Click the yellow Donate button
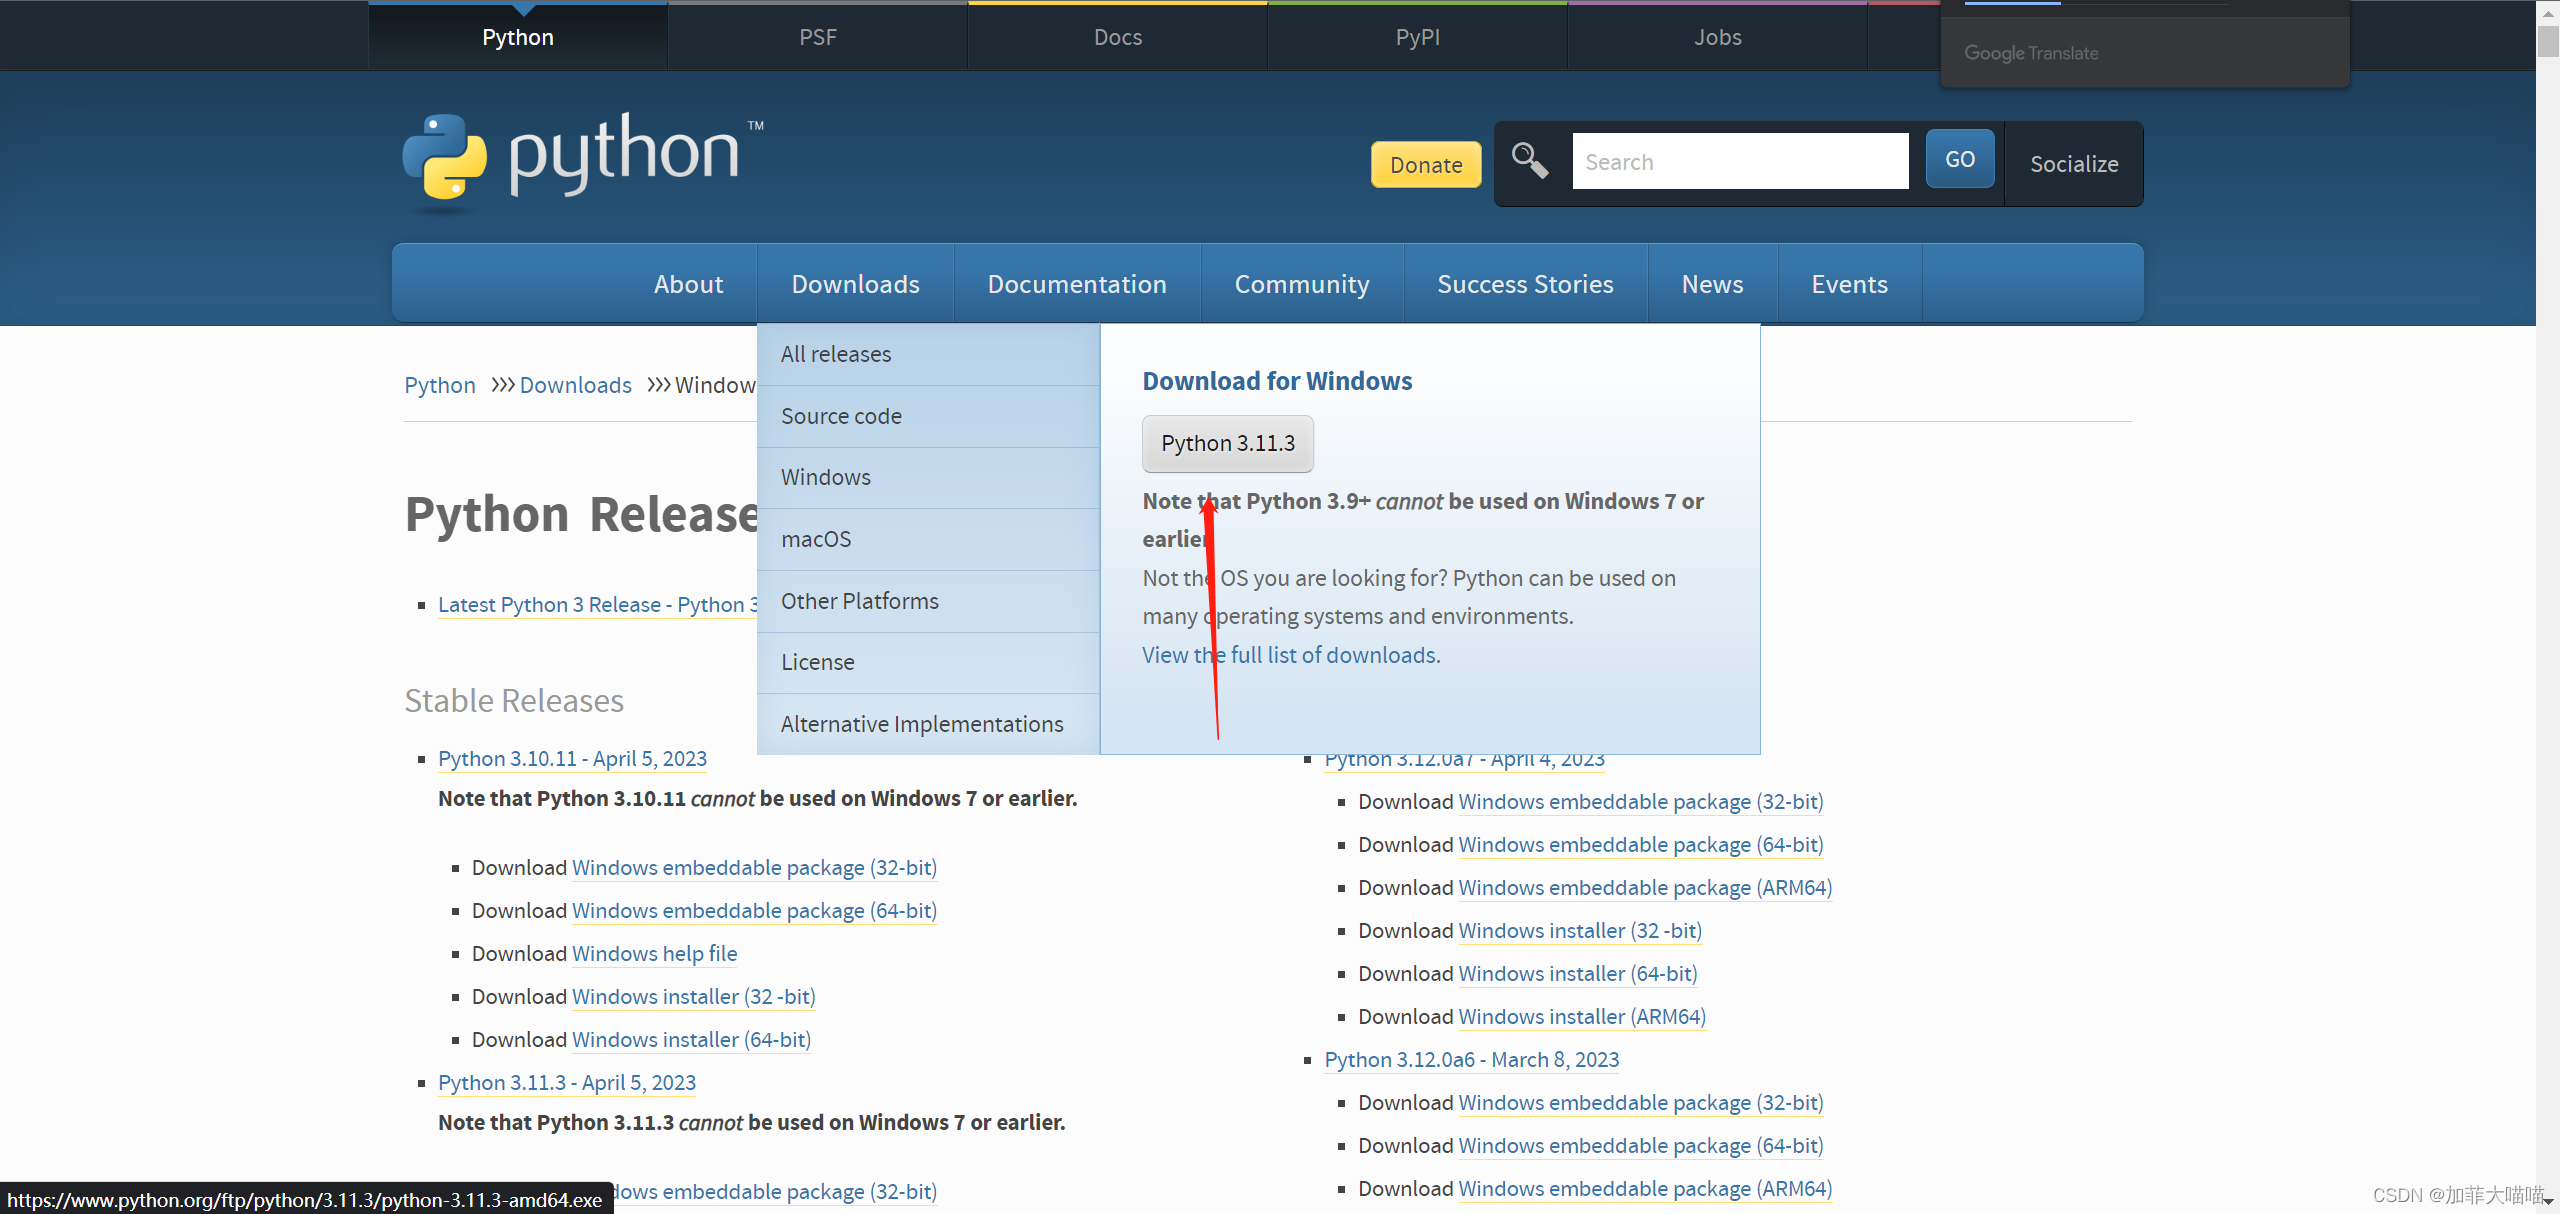 point(1425,165)
